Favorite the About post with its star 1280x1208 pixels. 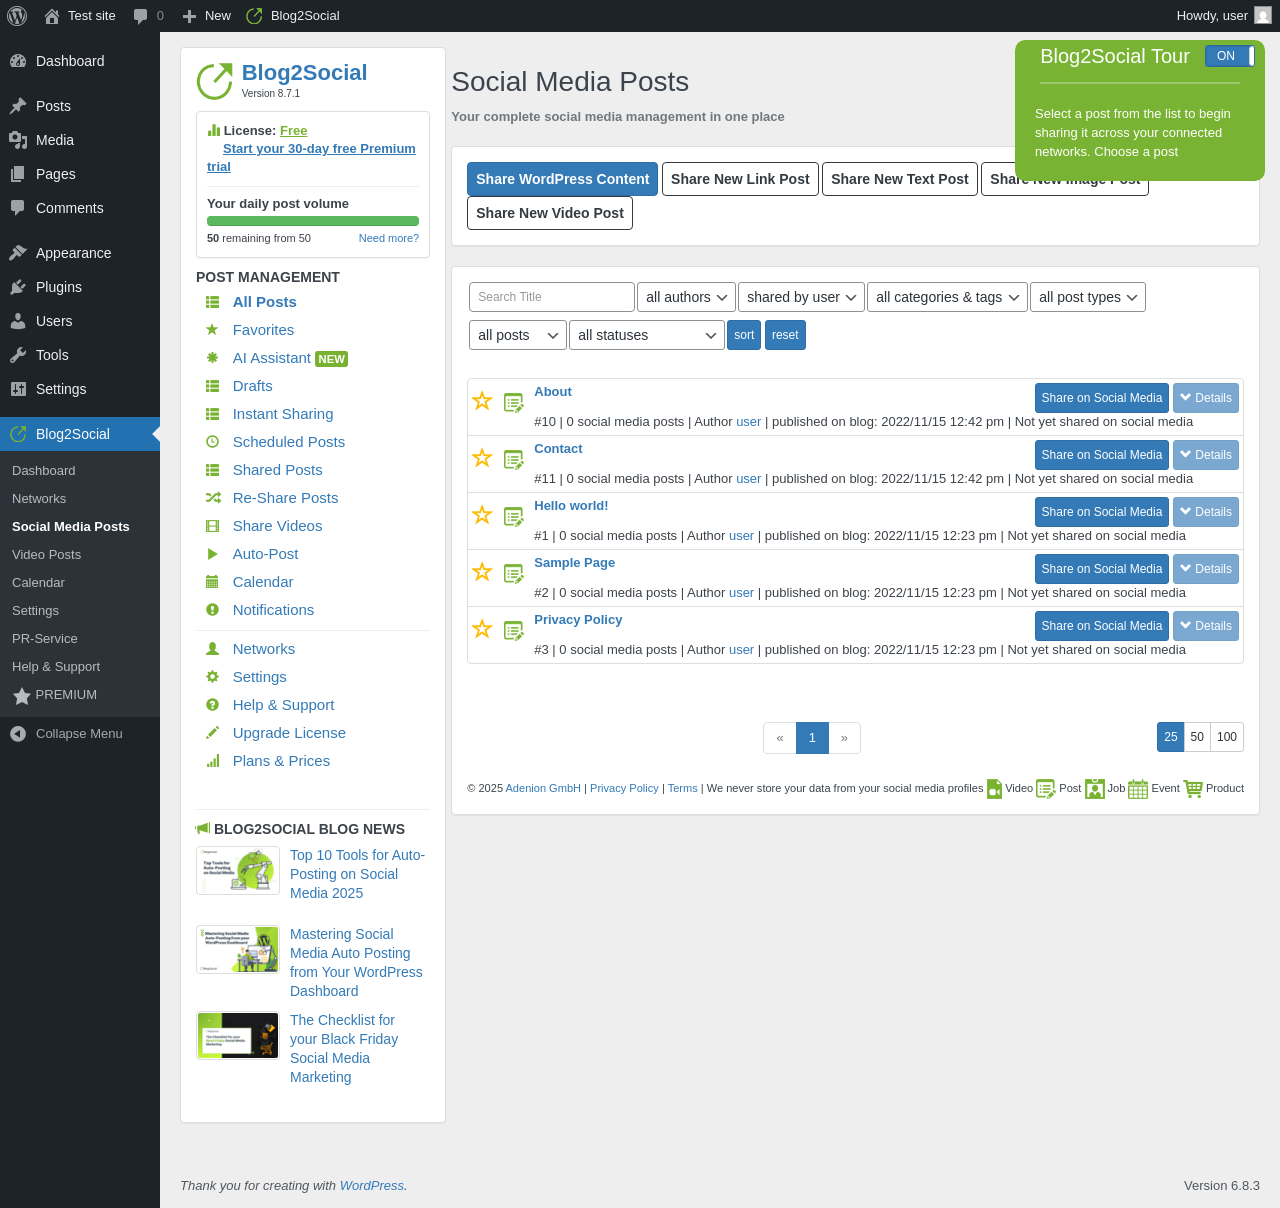click(x=482, y=401)
